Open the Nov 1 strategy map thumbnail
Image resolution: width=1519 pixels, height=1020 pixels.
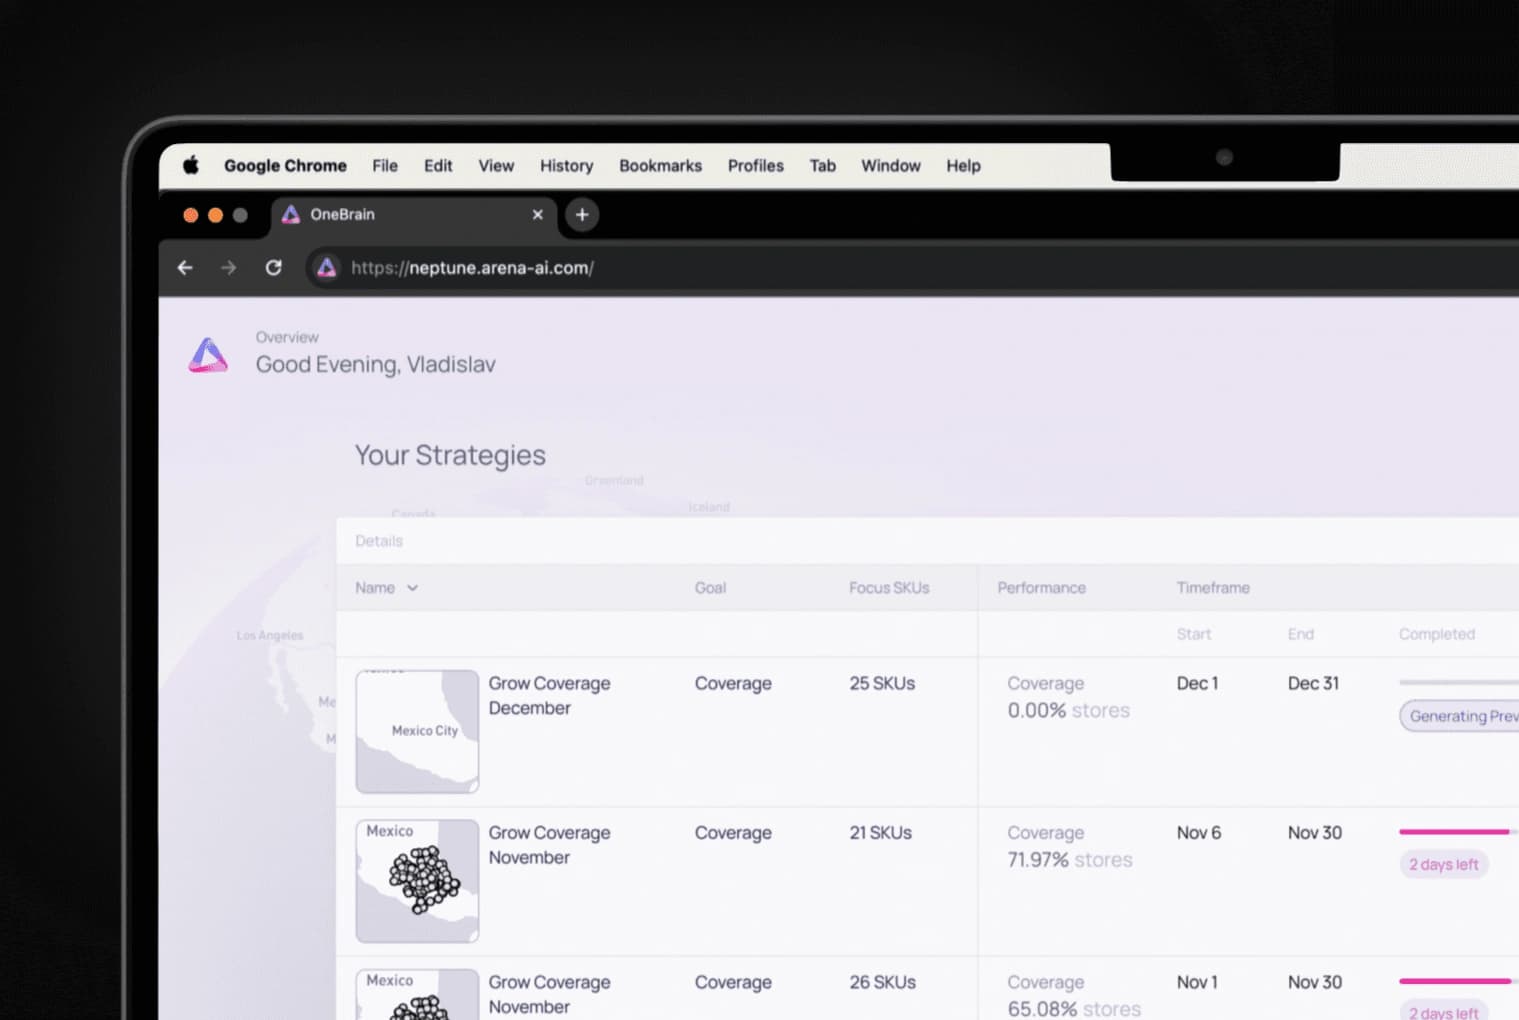coord(417,994)
